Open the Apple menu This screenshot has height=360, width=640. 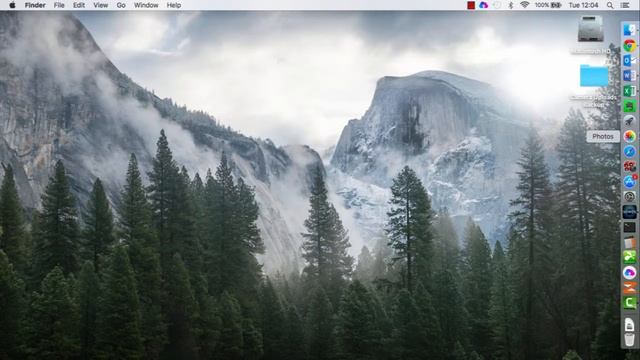[12, 5]
